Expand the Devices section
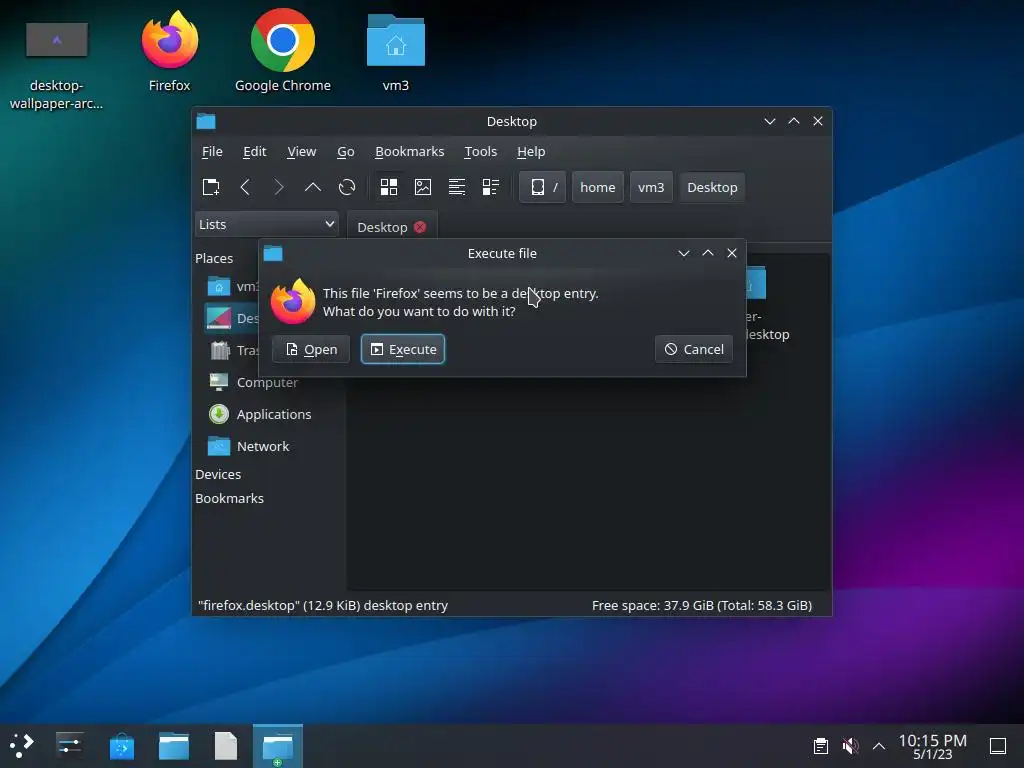This screenshot has width=1024, height=768. [218, 474]
